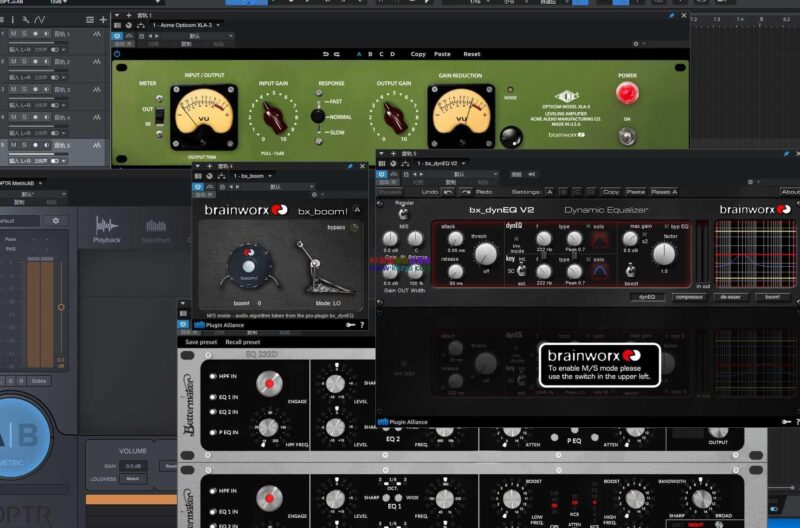Click Undo arrow in bx_dynEQ toolbar
This screenshot has height=528, width=800.
tap(447, 192)
